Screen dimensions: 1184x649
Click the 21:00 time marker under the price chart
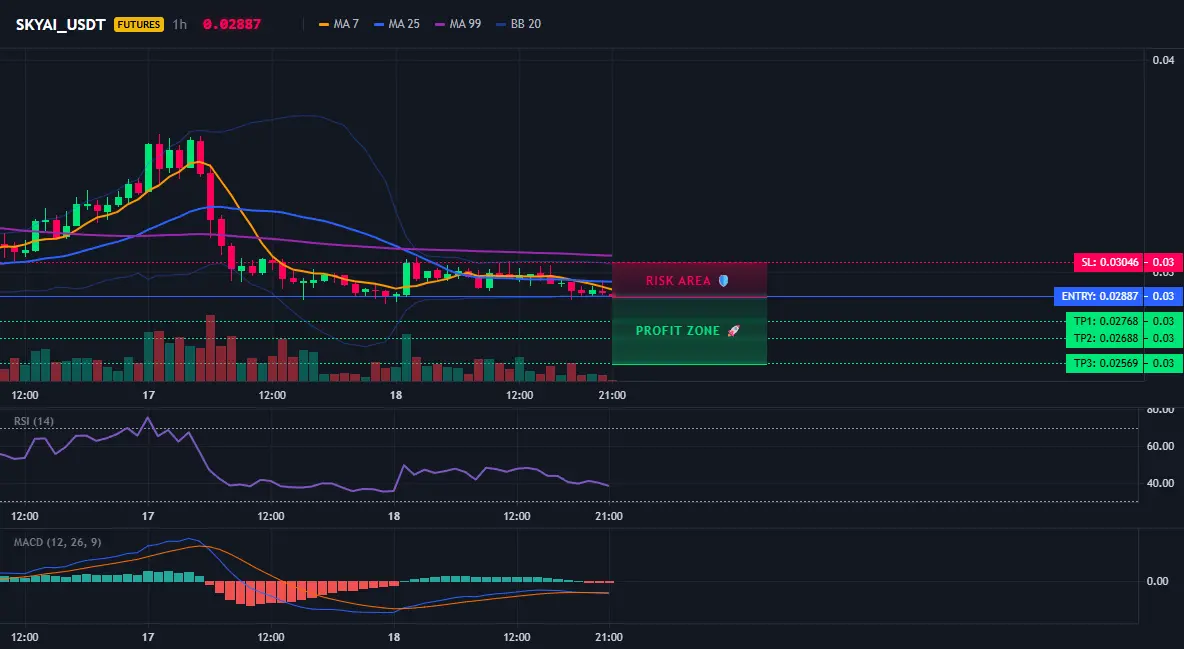tap(612, 395)
